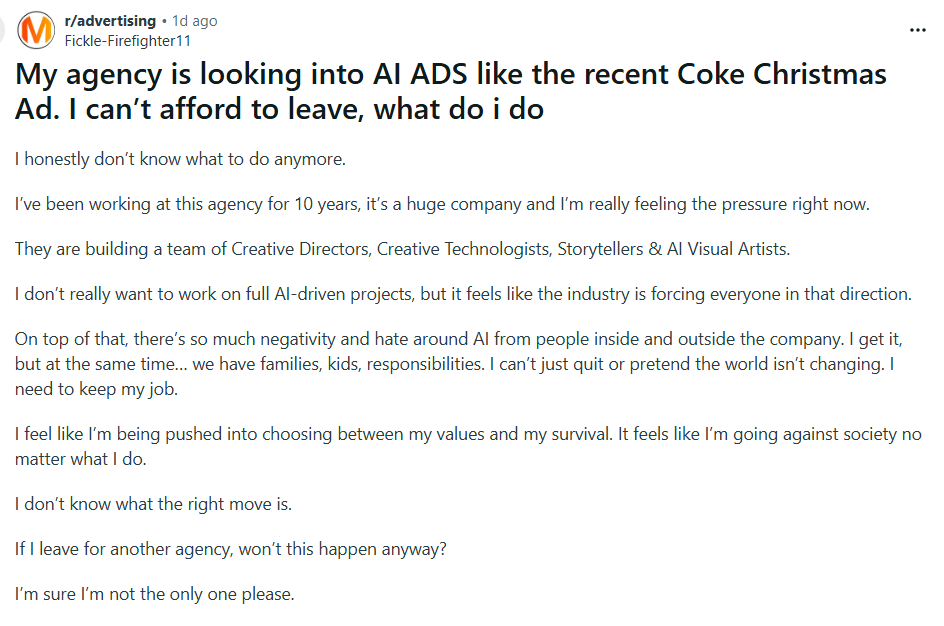Image resolution: width=944 pixels, height=626 pixels.
Task: Open the post's three-dot overflow menu
Action: 918,30
